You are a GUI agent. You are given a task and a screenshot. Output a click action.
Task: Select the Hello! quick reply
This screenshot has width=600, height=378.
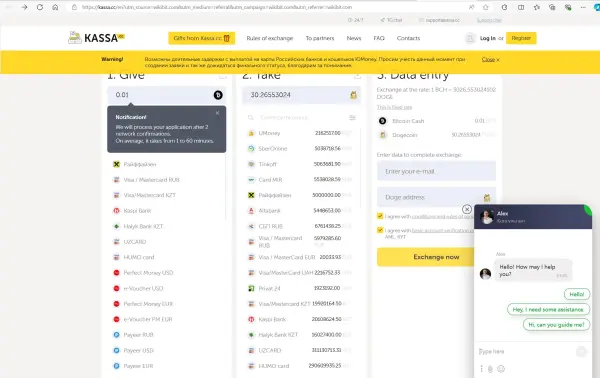[x=577, y=294]
